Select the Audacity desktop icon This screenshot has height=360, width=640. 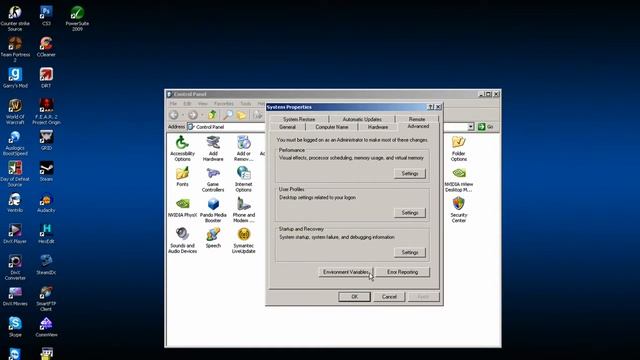[46, 202]
